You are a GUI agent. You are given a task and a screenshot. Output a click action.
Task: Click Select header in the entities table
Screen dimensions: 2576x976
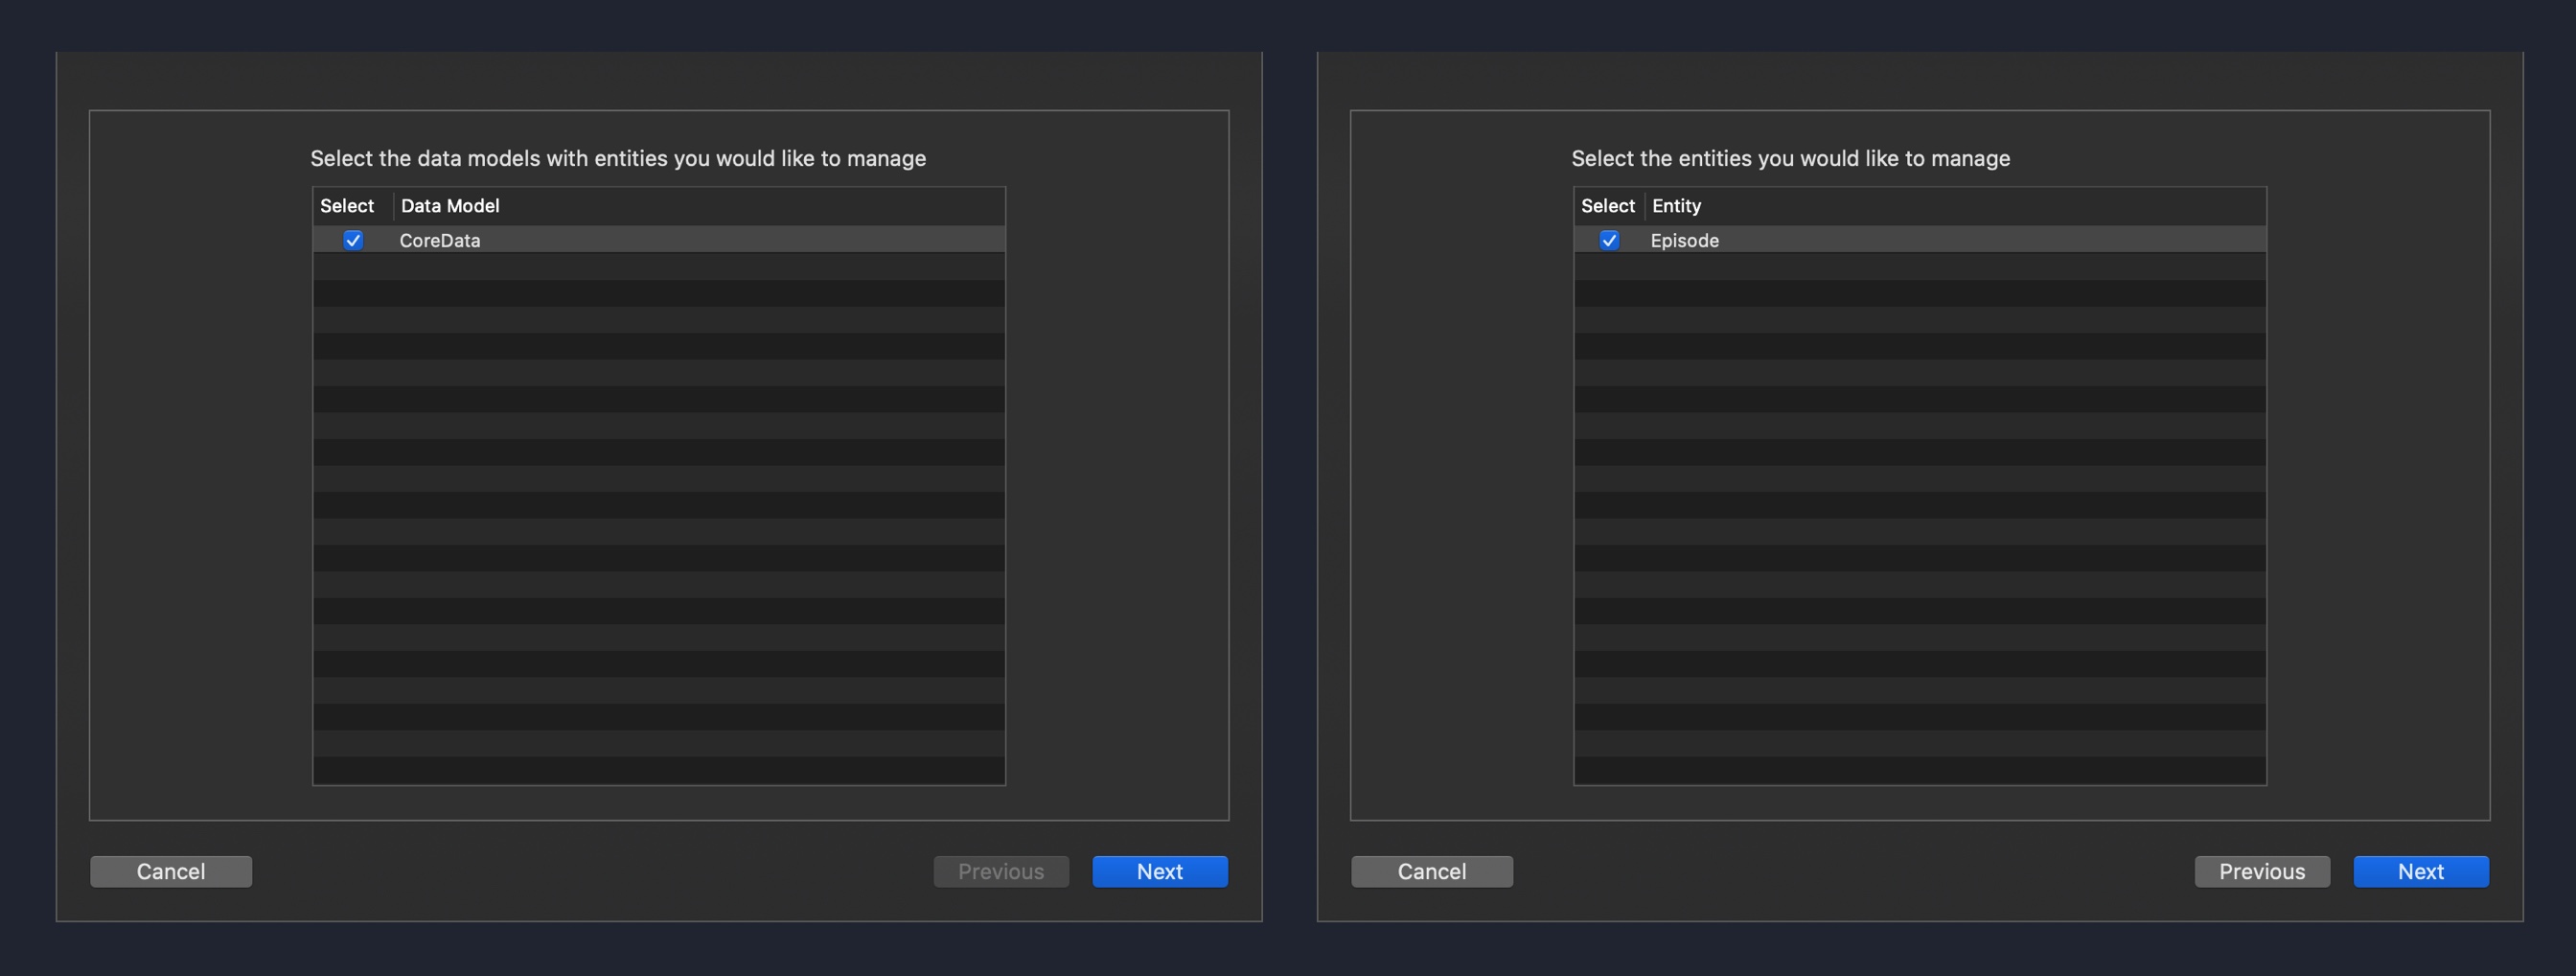coord(1608,206)
